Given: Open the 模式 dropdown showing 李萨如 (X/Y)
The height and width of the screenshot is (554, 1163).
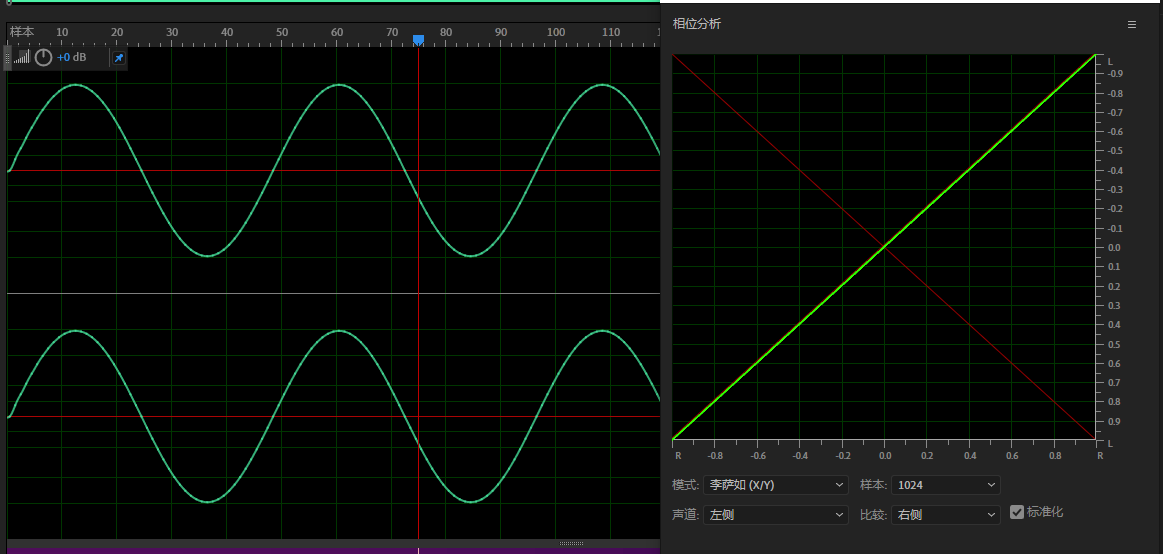Looking at the screenshot, I should [x=775, y=485].
